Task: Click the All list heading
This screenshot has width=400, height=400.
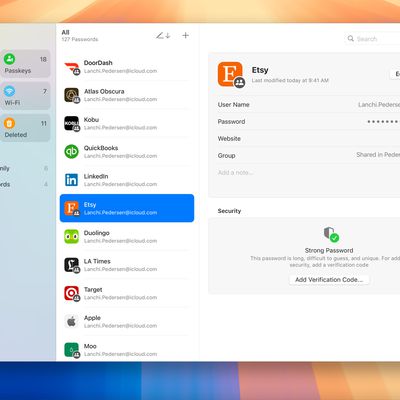Action: point(65,32)
